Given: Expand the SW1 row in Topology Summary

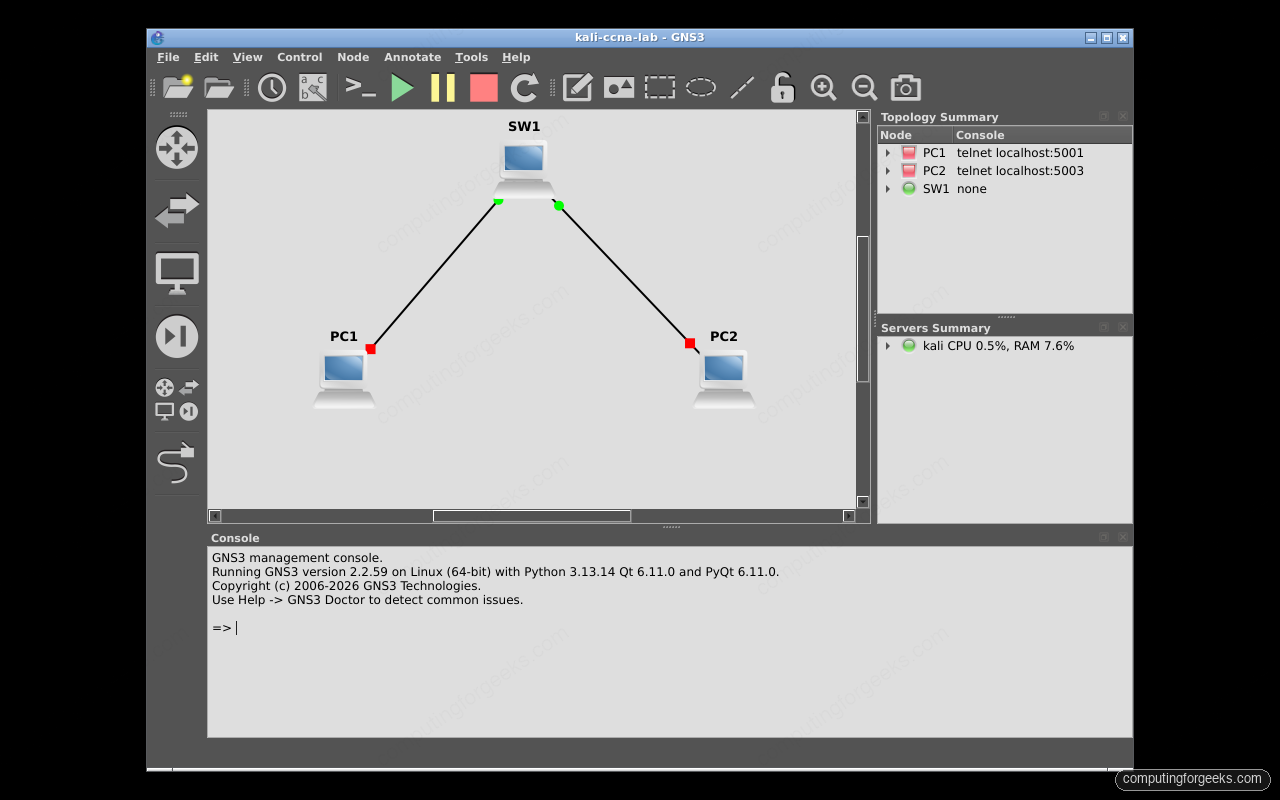Looking at the screenshot, I should tap(888, 189).
